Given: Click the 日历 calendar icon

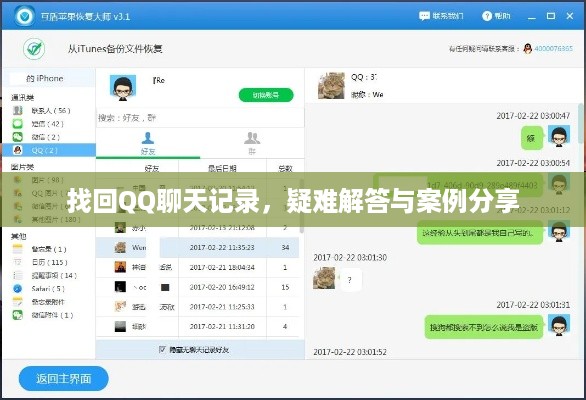Looking at the screenshot, I should pos(18,262).
